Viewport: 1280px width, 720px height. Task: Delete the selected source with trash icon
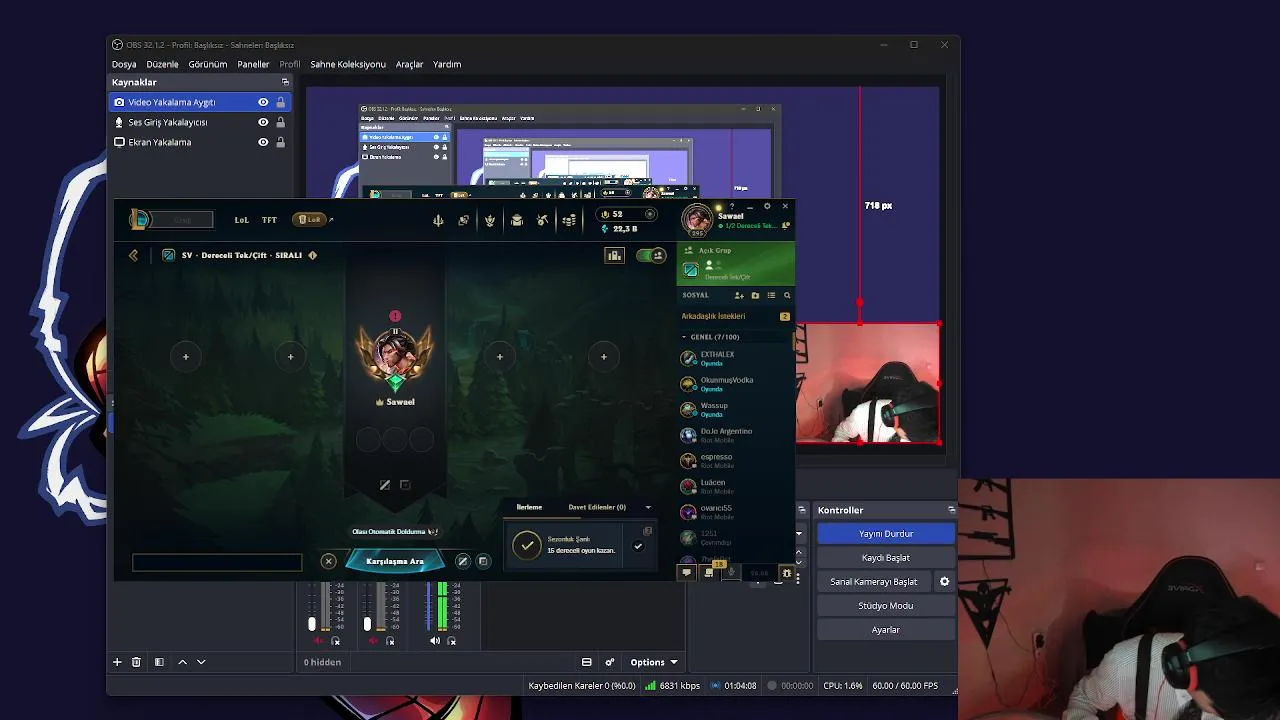coord(136,662)
